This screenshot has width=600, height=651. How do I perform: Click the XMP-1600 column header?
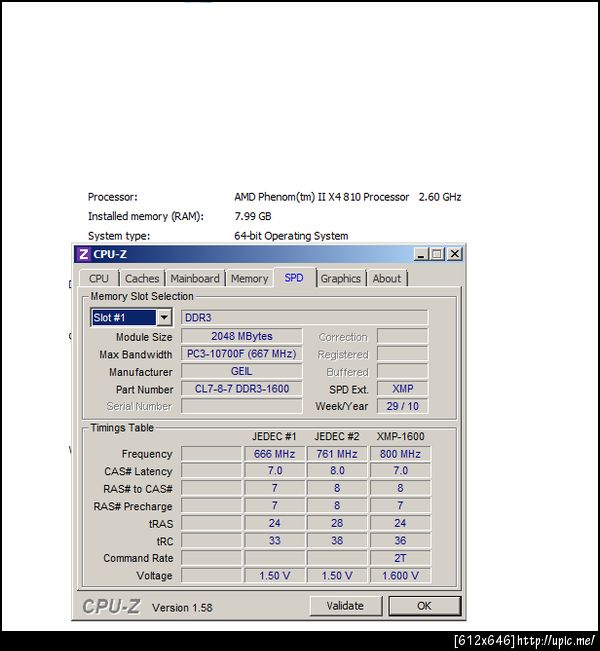click(401, 436)
